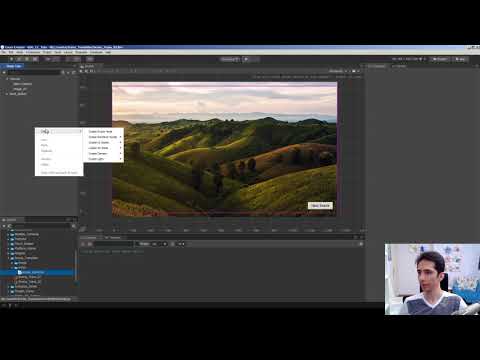Collapse the Canvas node
Viewport: 480px width, 360px height.
7,79
